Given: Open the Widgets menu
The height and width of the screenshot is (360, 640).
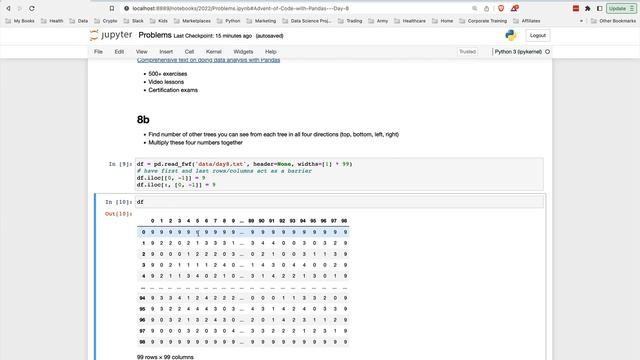Looking at the screenshot, I should tap(243, 52).
